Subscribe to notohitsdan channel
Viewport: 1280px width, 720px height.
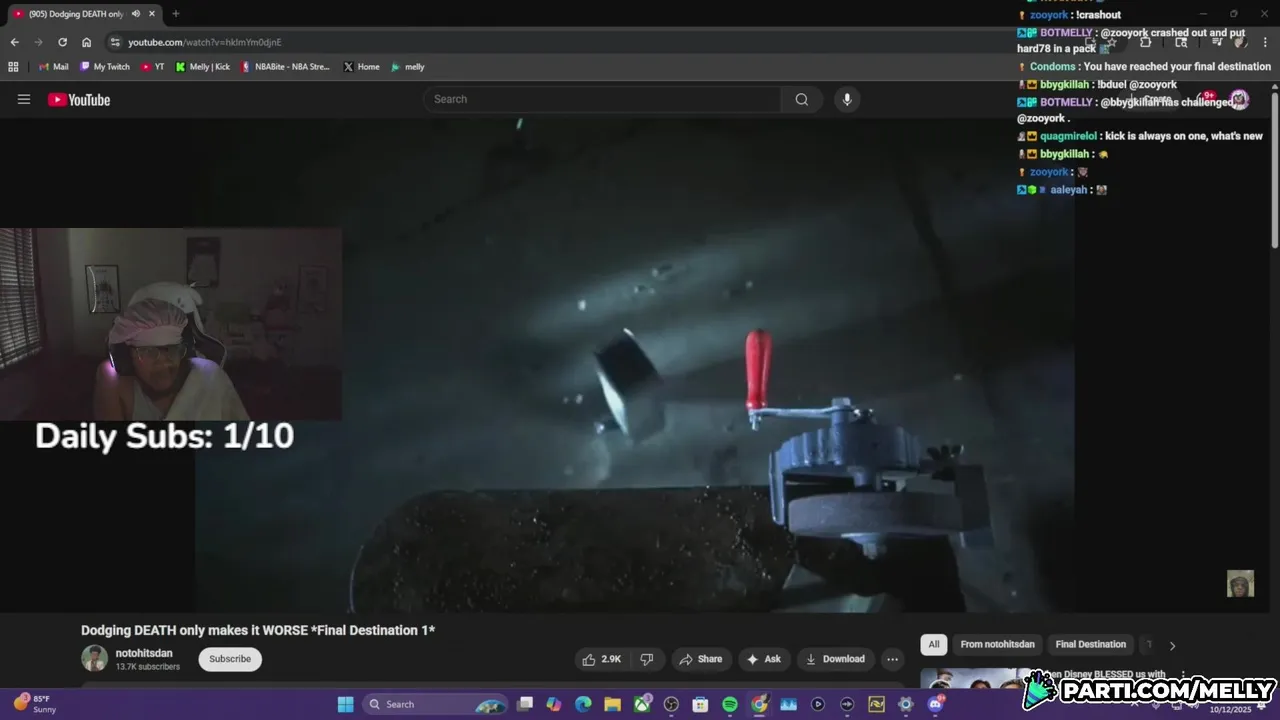[230, 659]
